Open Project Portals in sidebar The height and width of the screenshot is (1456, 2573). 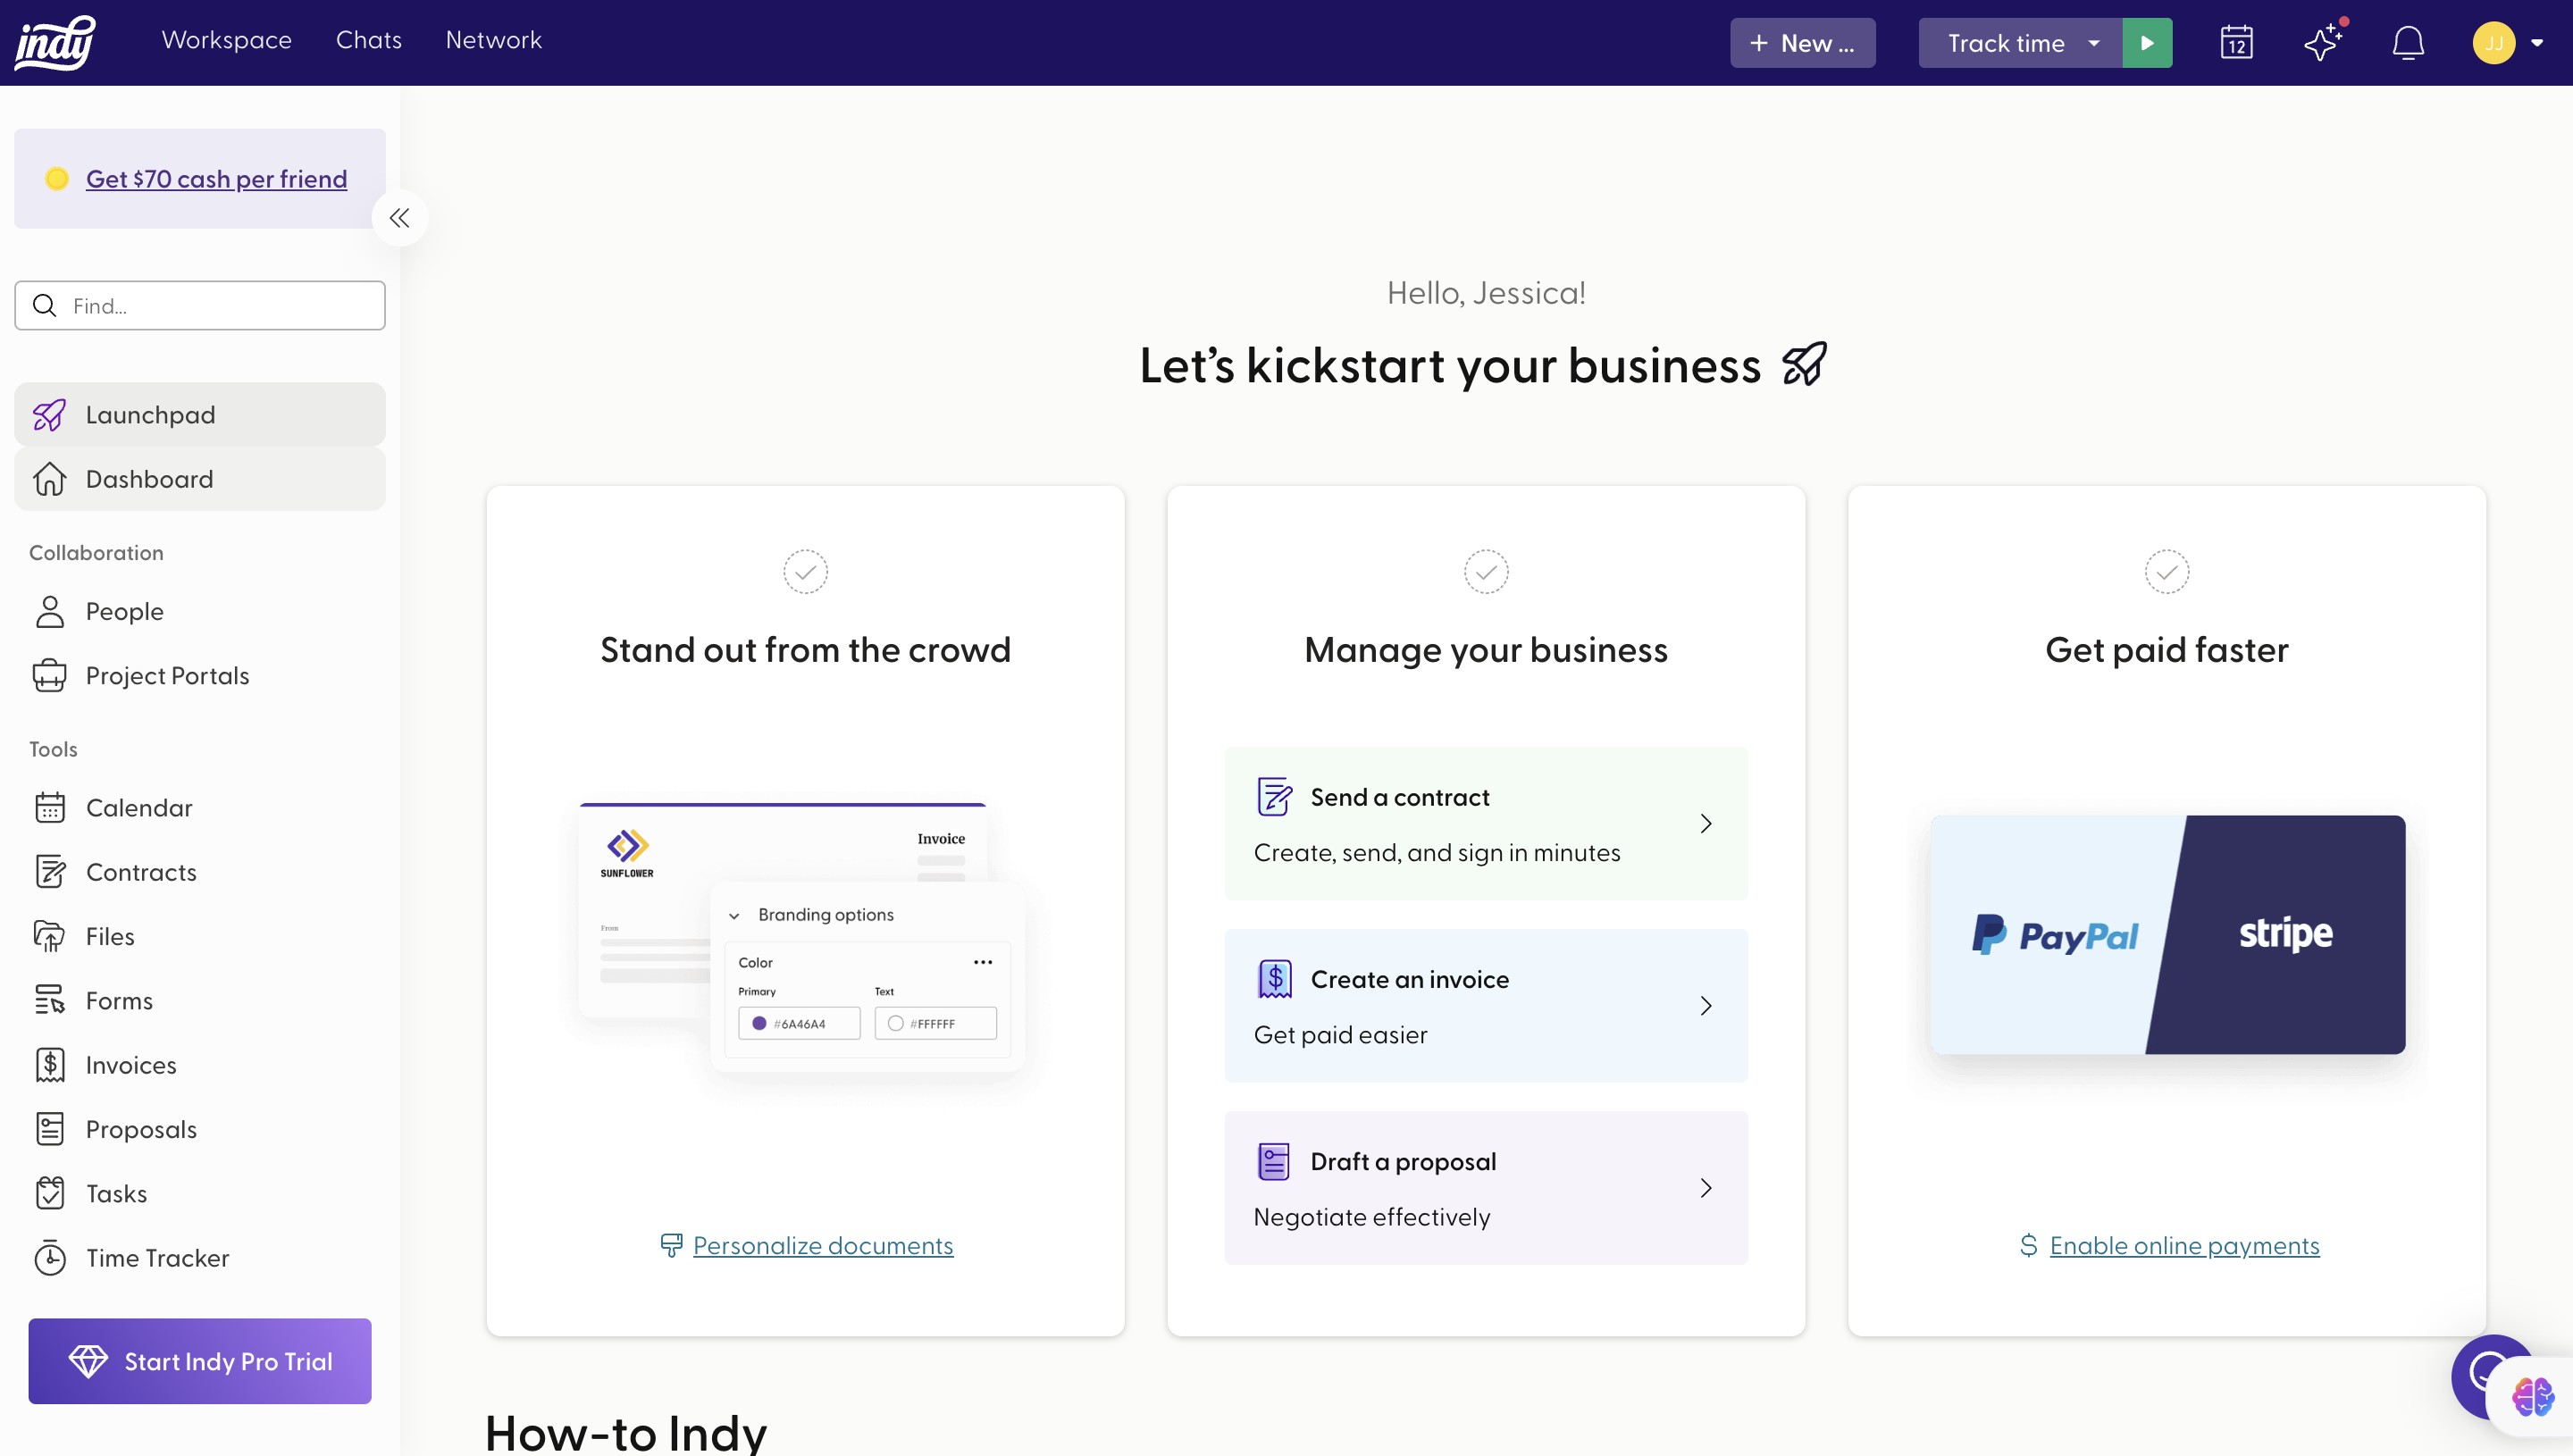coord(167,676)
